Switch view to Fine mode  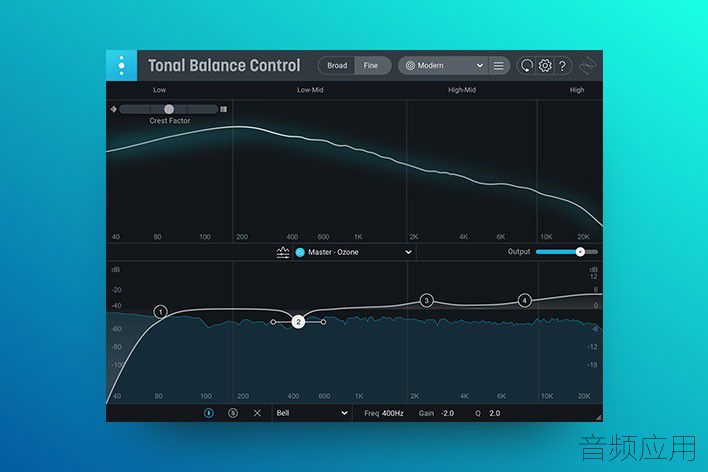point(371,66)
